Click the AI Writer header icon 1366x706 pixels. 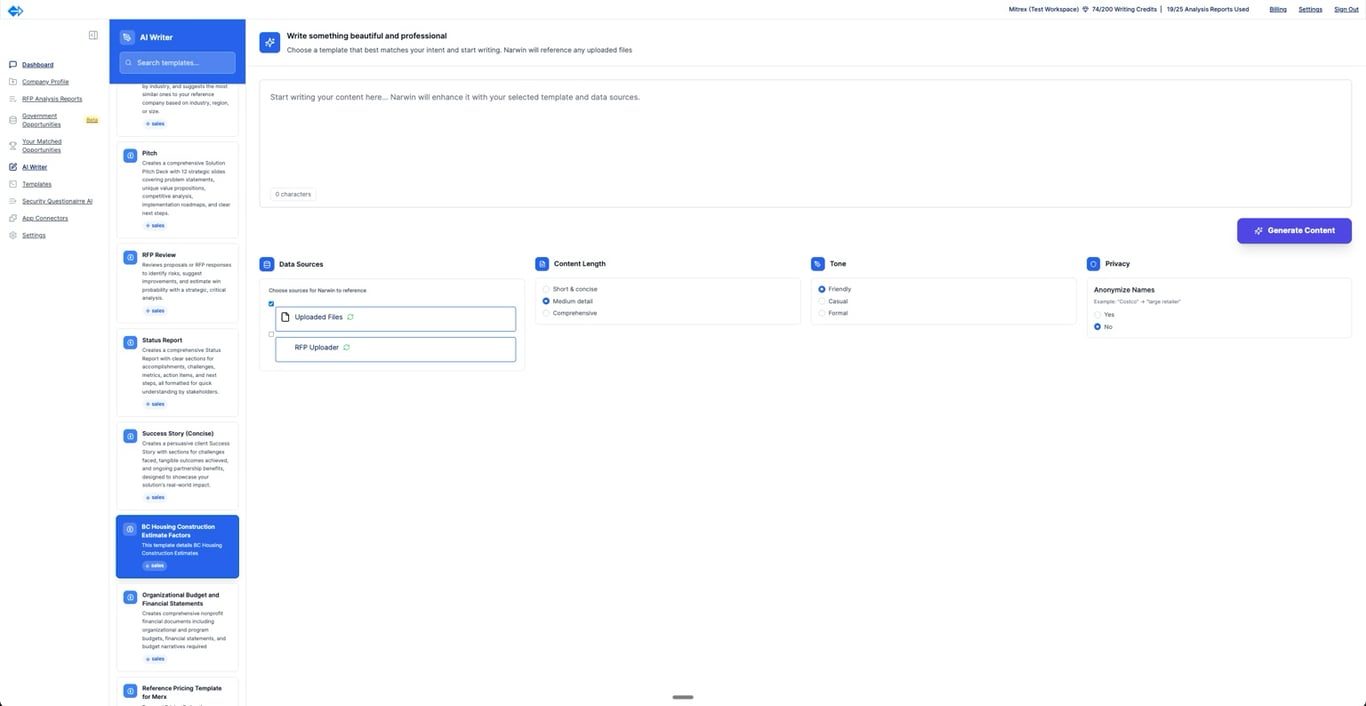click(127, 37)
